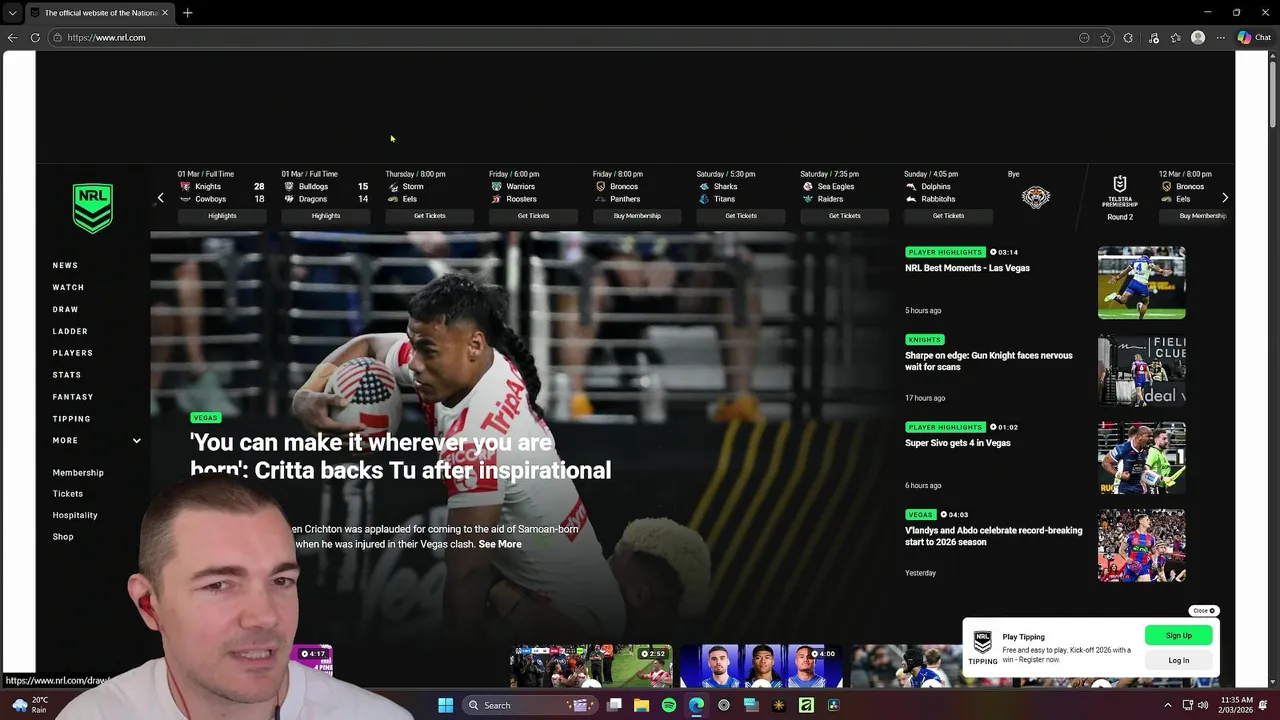Viewport: 1280px width, 720px height.
Task: Open browser extensions puzzle icon
Action: click(x=1128, y=37)
